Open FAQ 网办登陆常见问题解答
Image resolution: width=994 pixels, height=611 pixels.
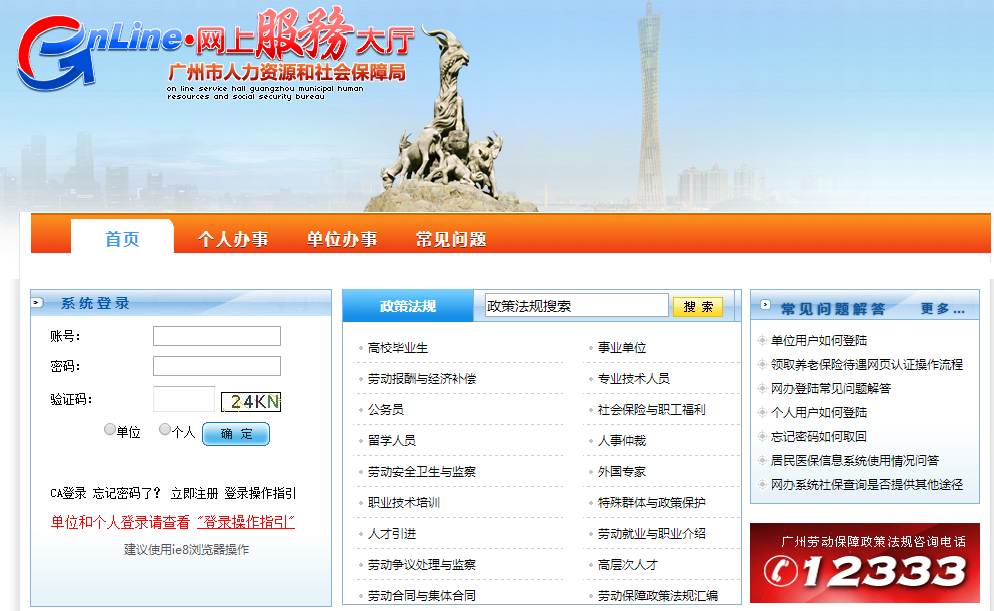pyautogui.click(x=830, y=389)
